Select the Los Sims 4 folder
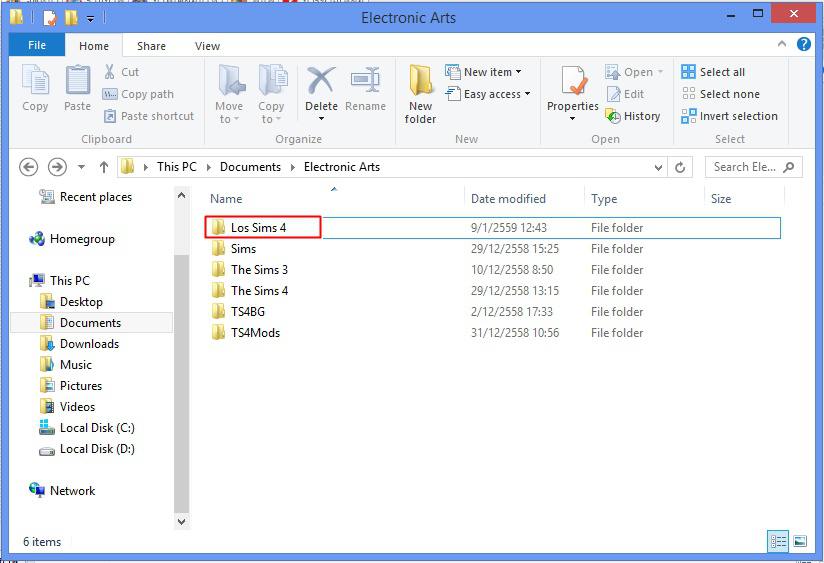The width and height of the screenshot is (824, 563). point(493,228)
